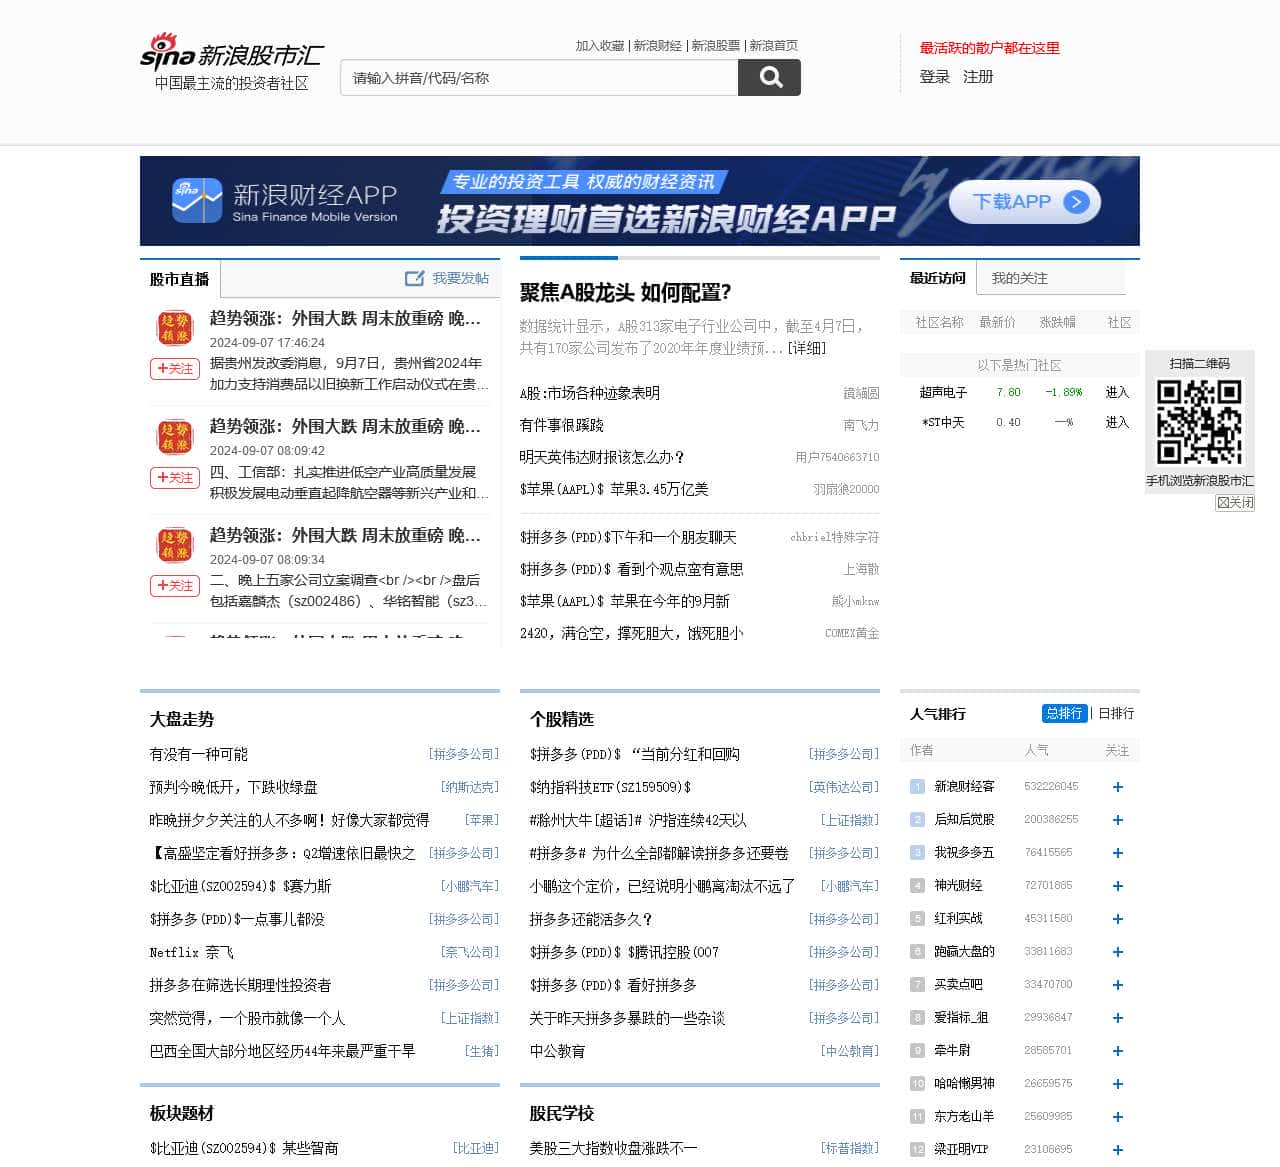This screenshot has height=1167, width=1280.
Task: Follow 新浪财经客 with plus icon
Action: tap(1118, 787)
